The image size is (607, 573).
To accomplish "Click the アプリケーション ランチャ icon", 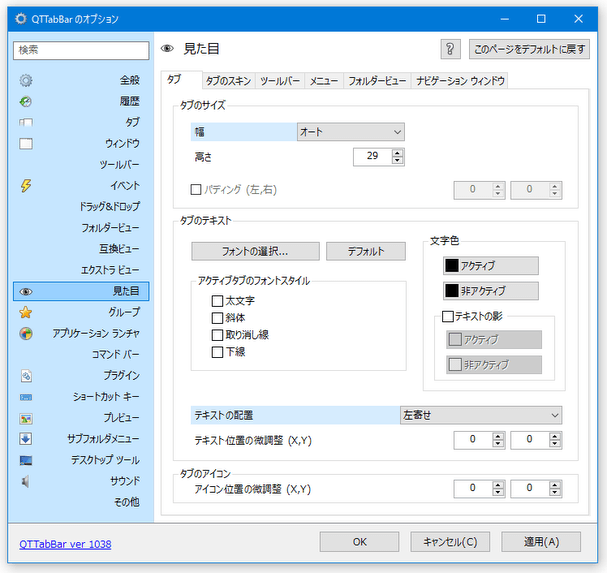I will click(x=26, y=333).
